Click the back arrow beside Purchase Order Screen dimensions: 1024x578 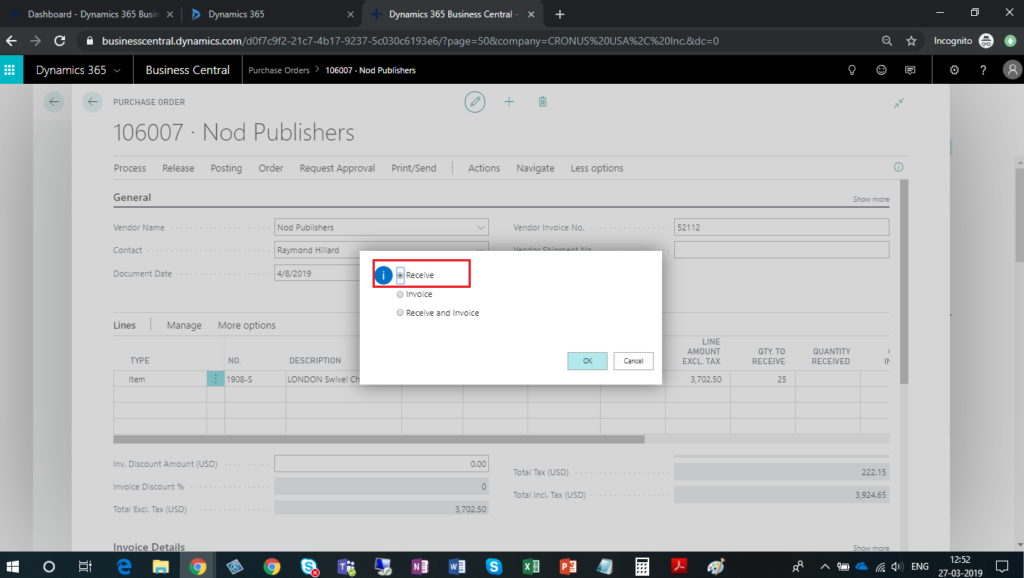coord(93,102)
